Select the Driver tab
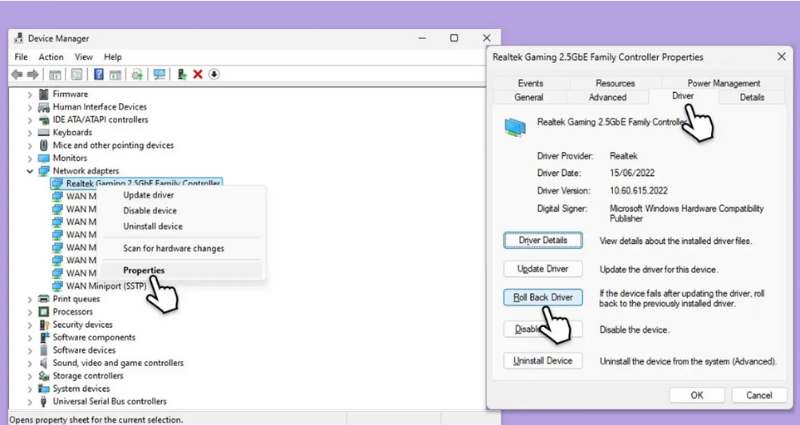Image resolution: width=800 pixels, height=425 pixels. (x=683, y=96)
